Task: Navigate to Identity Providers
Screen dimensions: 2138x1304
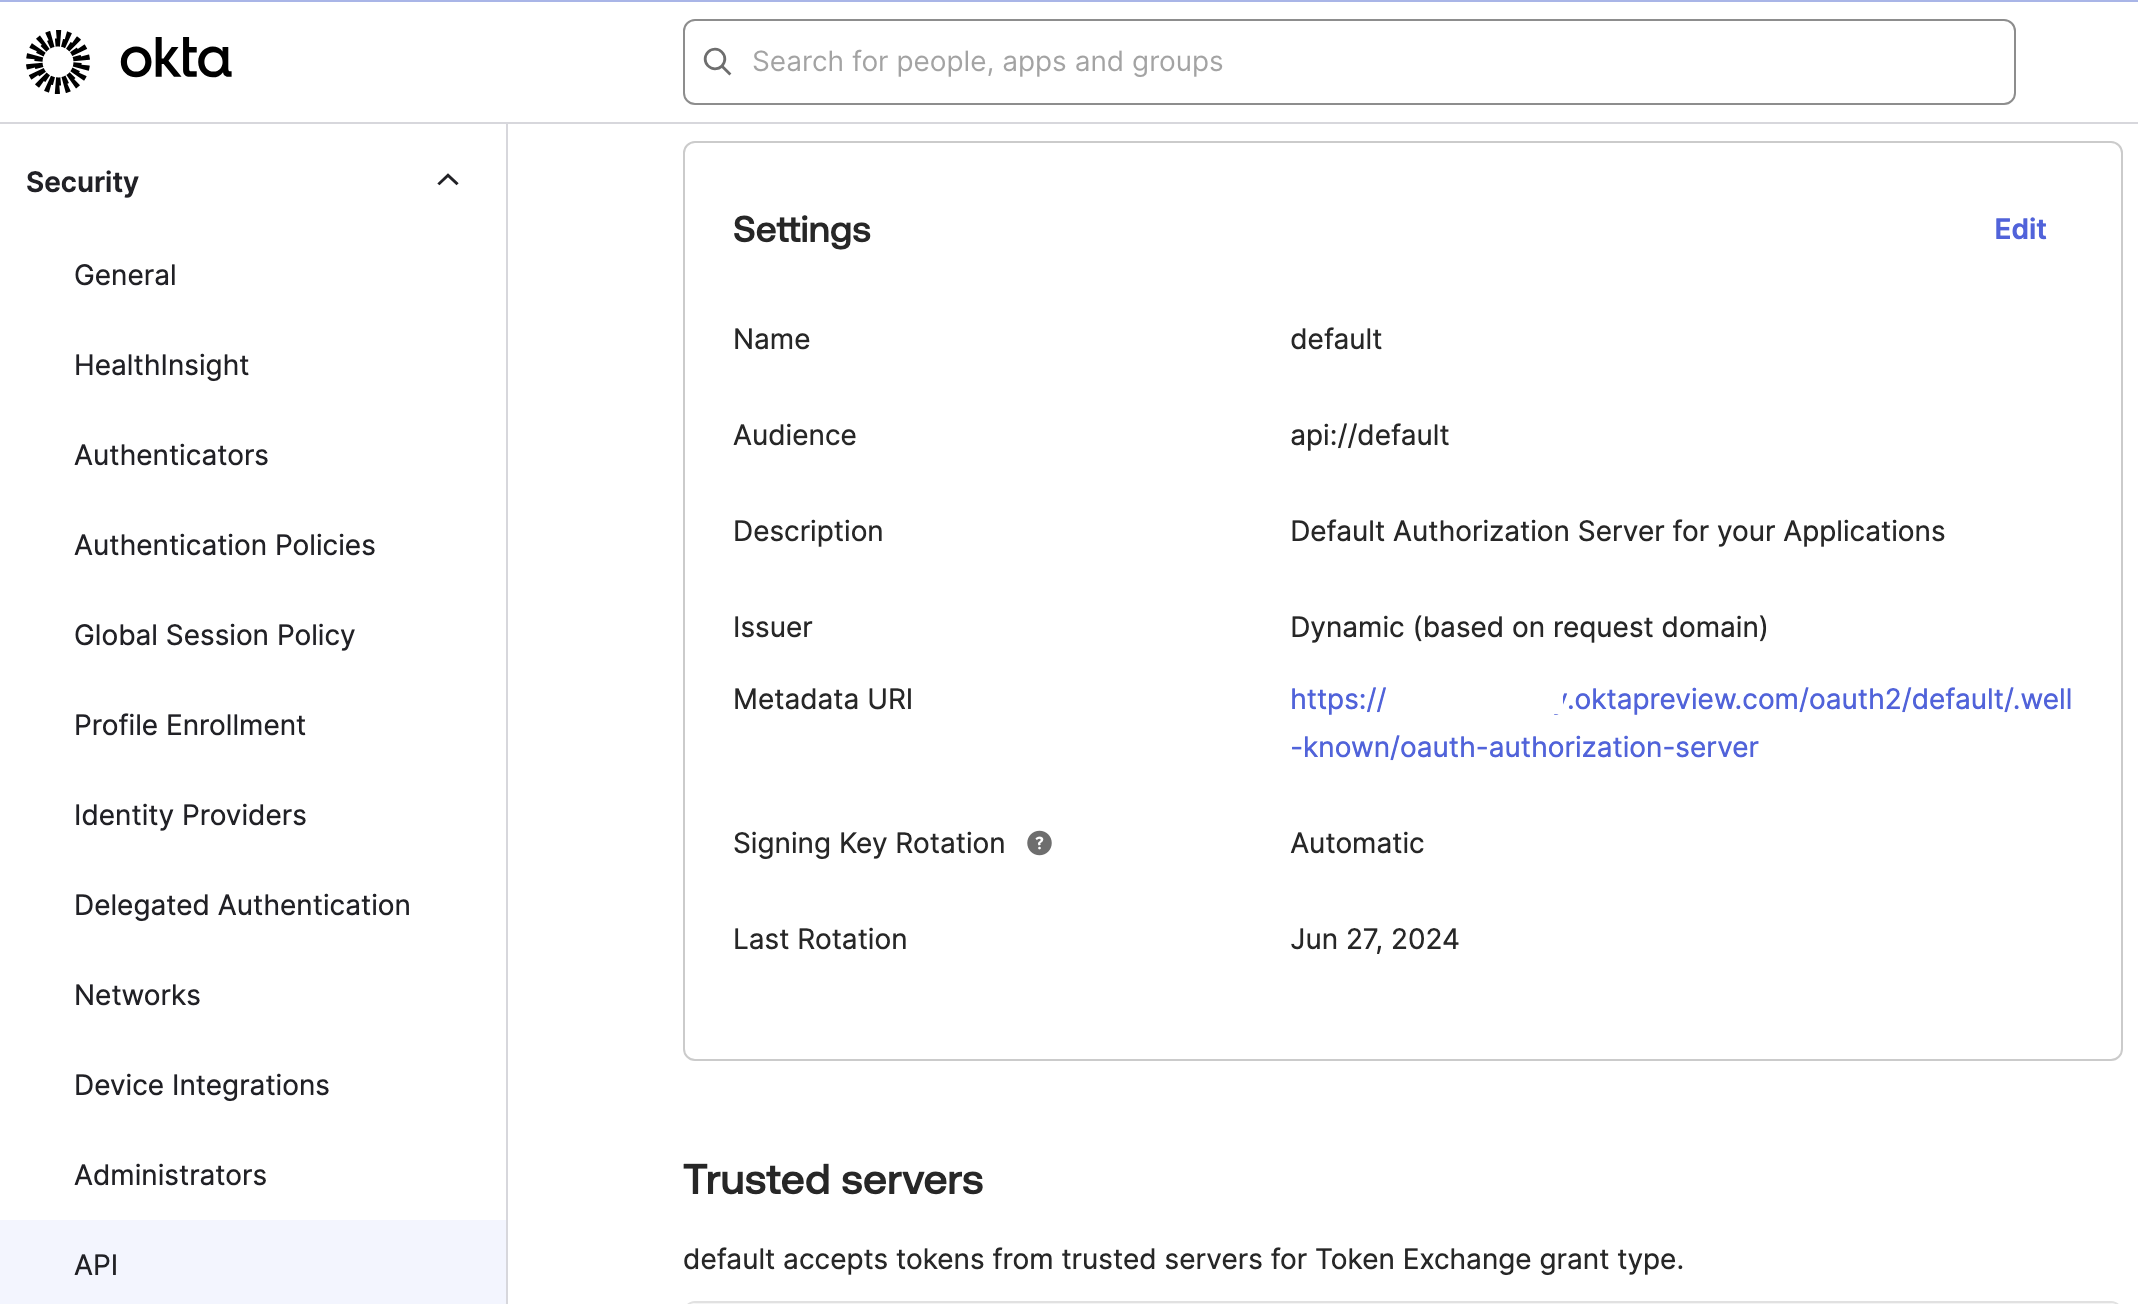Action: point(190,815)
